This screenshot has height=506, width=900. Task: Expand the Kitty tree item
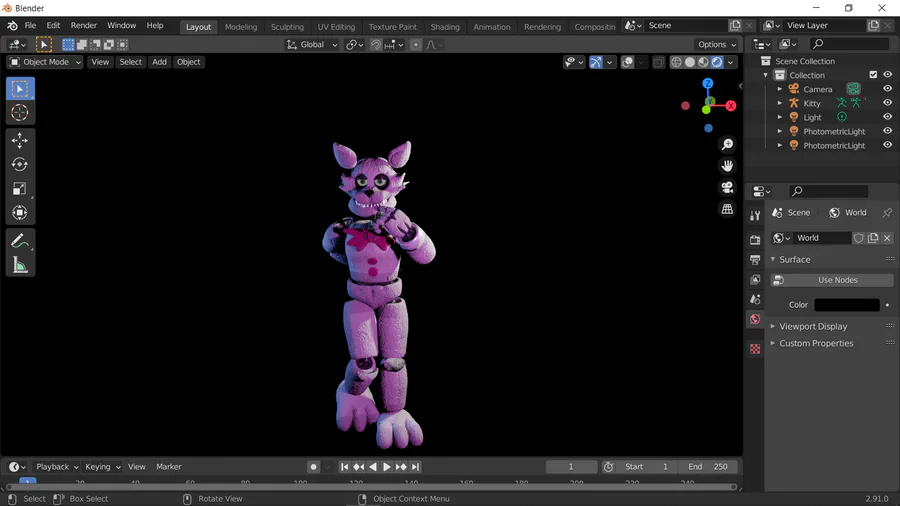coord(779,103)
